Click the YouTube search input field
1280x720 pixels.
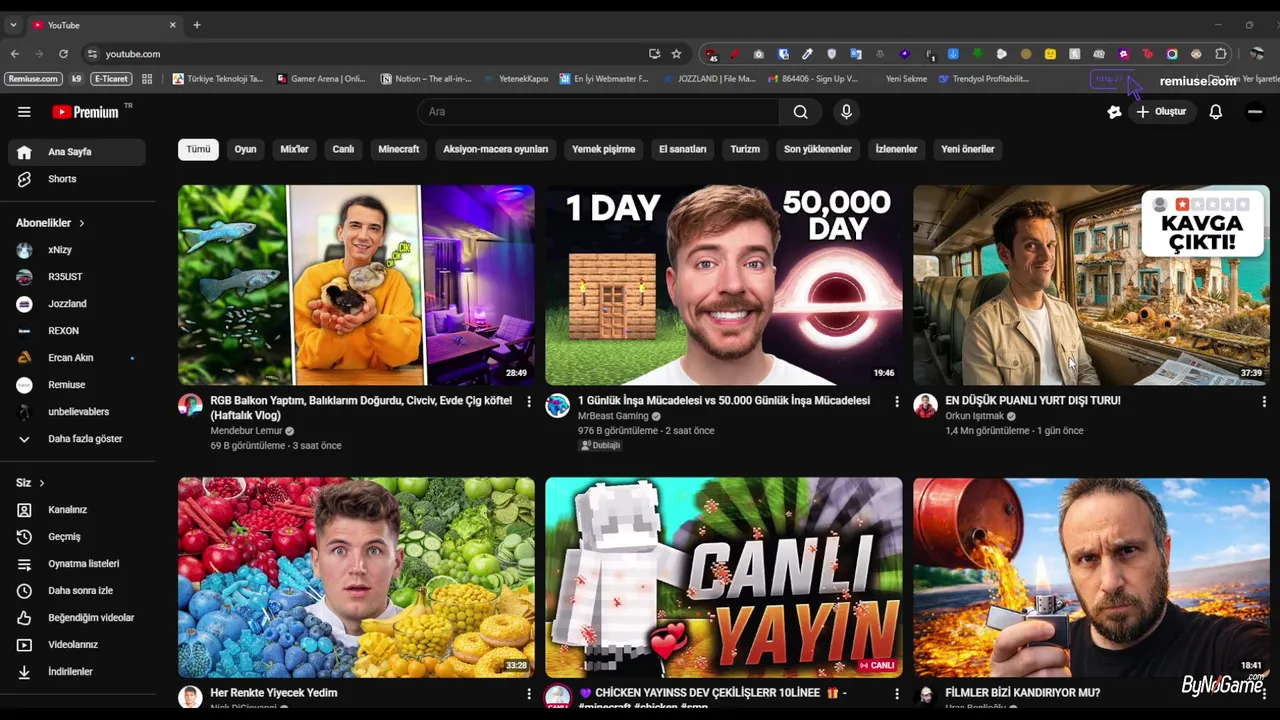pyautogui.click(x=598, y=112)
